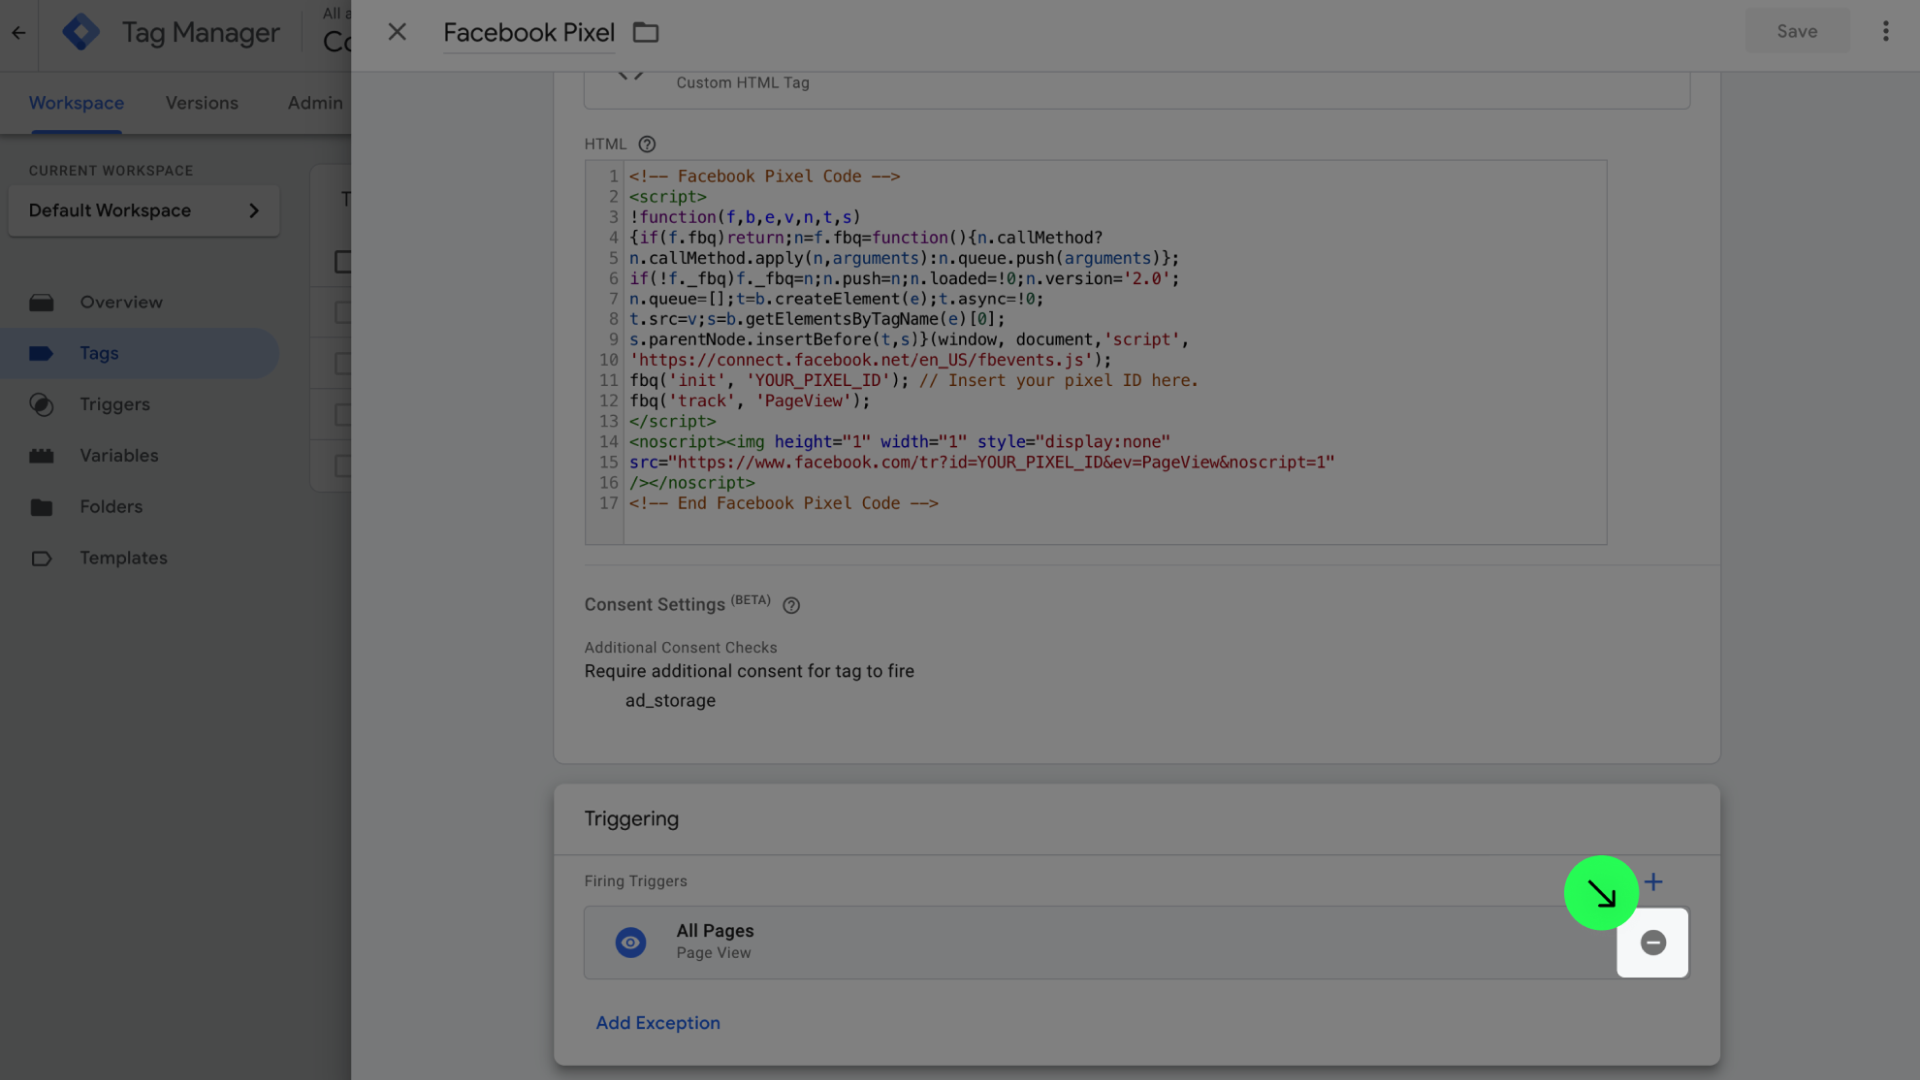Click the All Pages eye trigger icon
This screenshot has width=1920, height=1080.
(x=630, y=942)
